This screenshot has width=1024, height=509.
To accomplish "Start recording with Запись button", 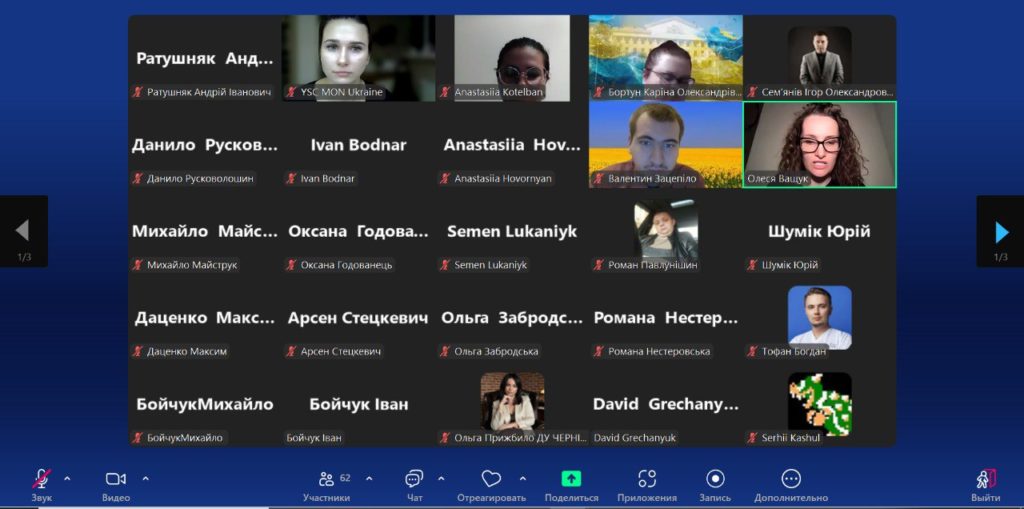I will tap(715, 479).
